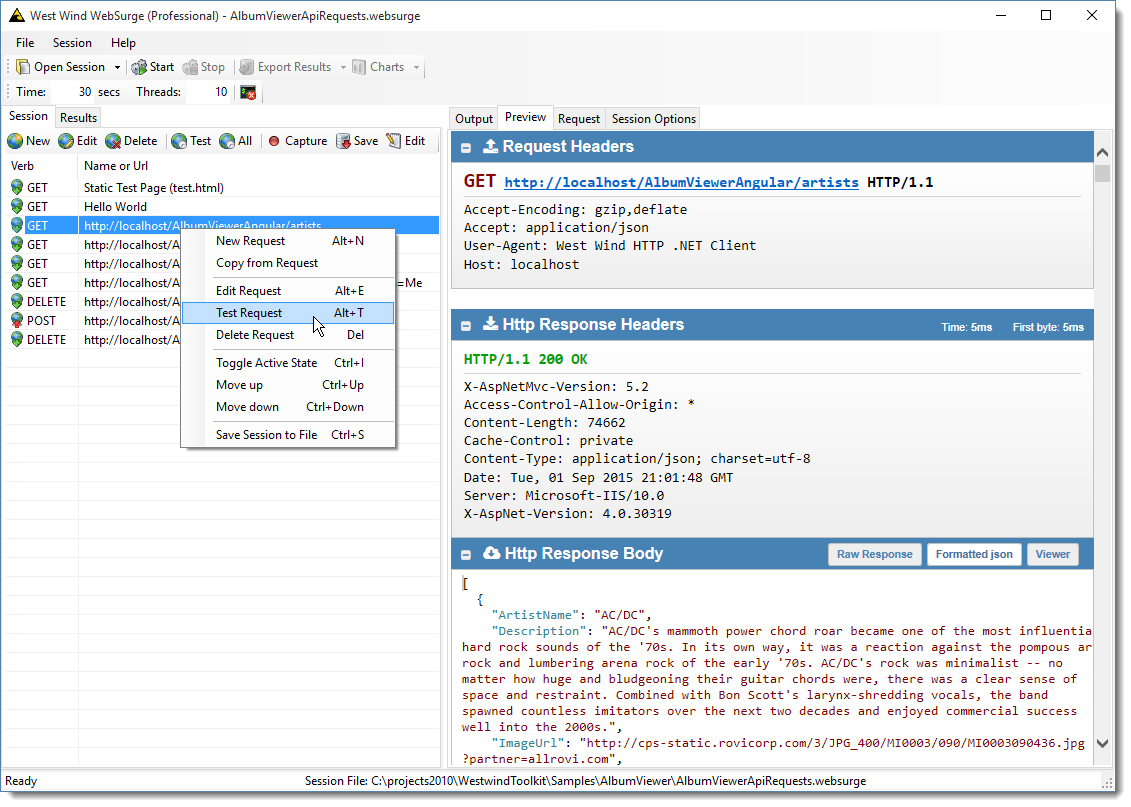Expand the Charts dropdown arrow
The width and height of the screenshot is (1131, 807).
point(416,67)
